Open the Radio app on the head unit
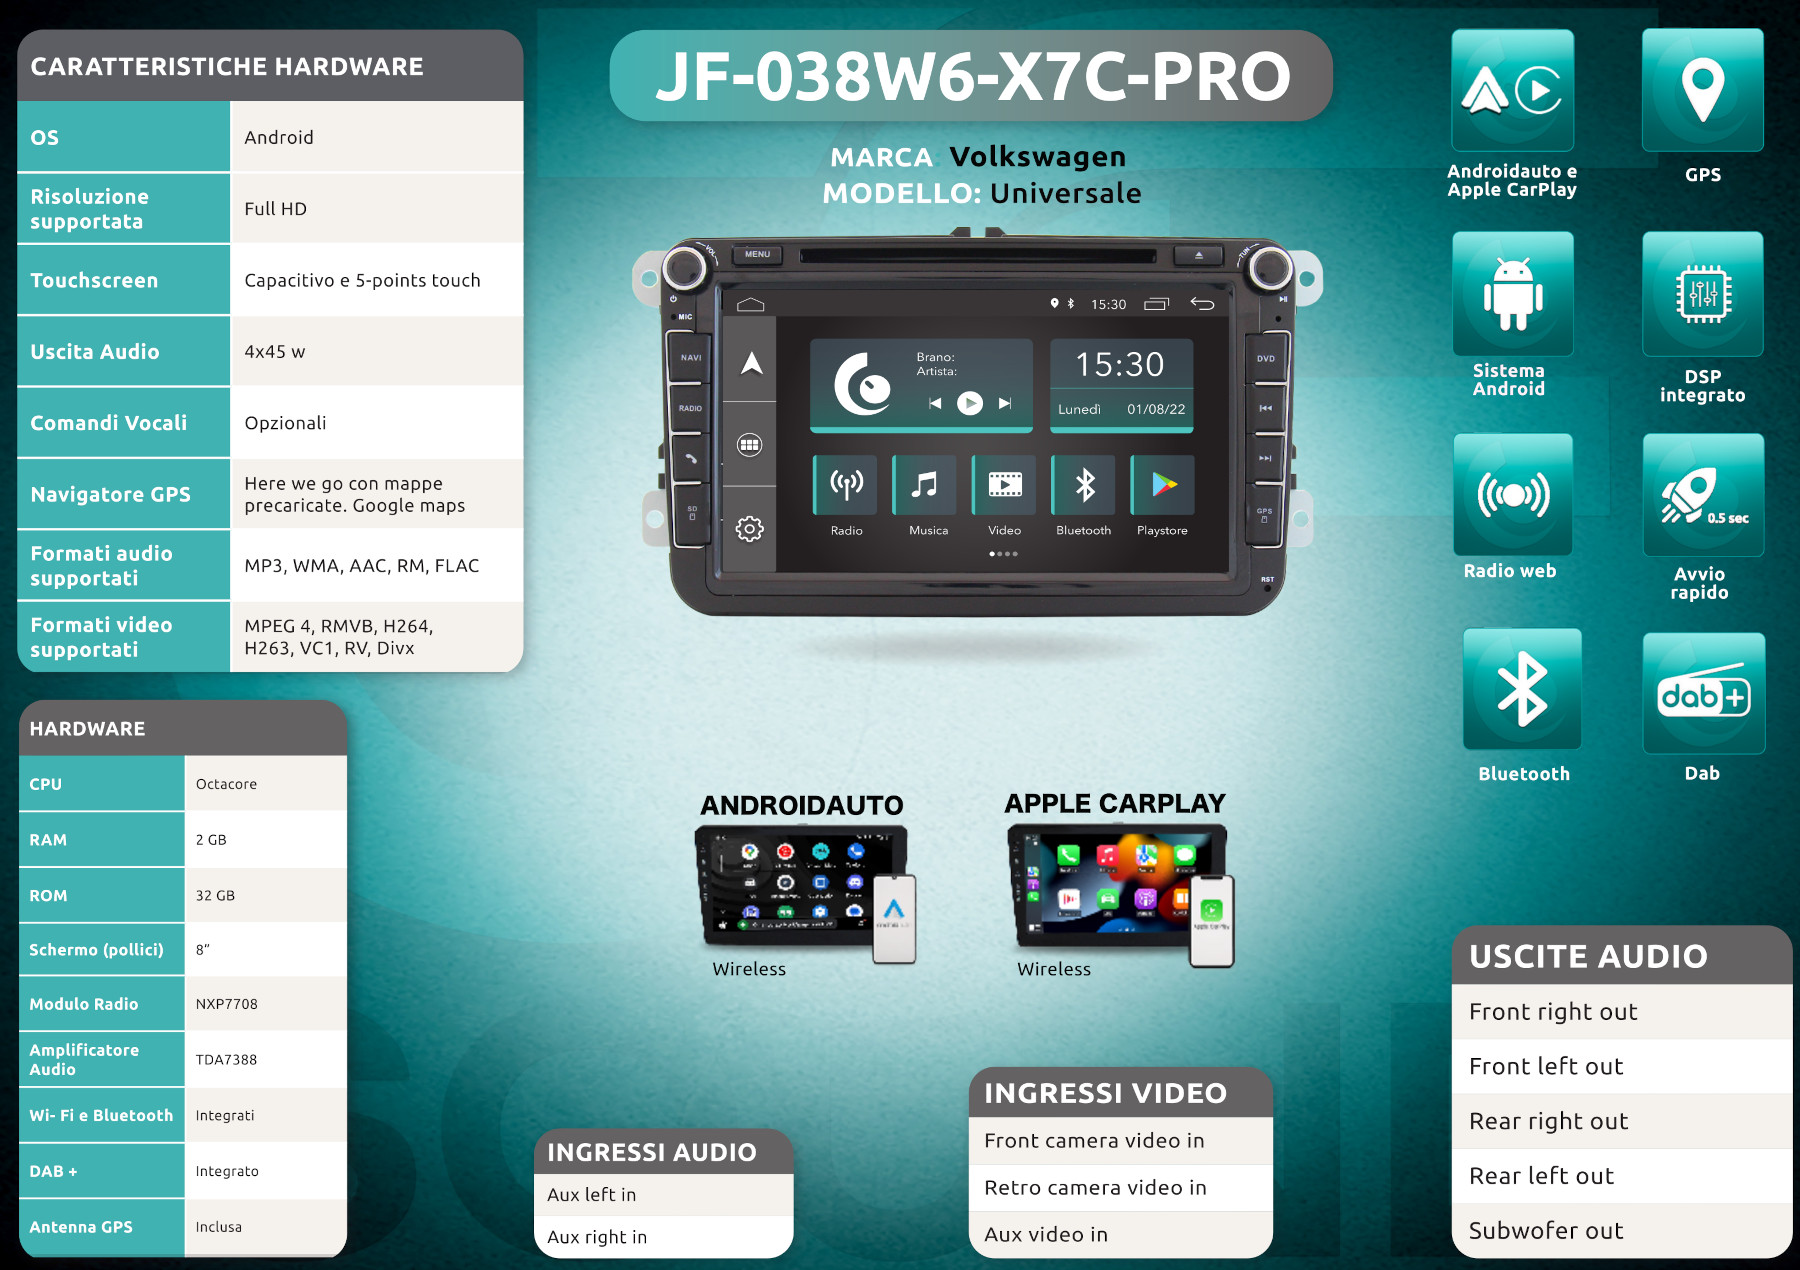Viewport: 1800px width, 1270px height. (x=846, y=486)
